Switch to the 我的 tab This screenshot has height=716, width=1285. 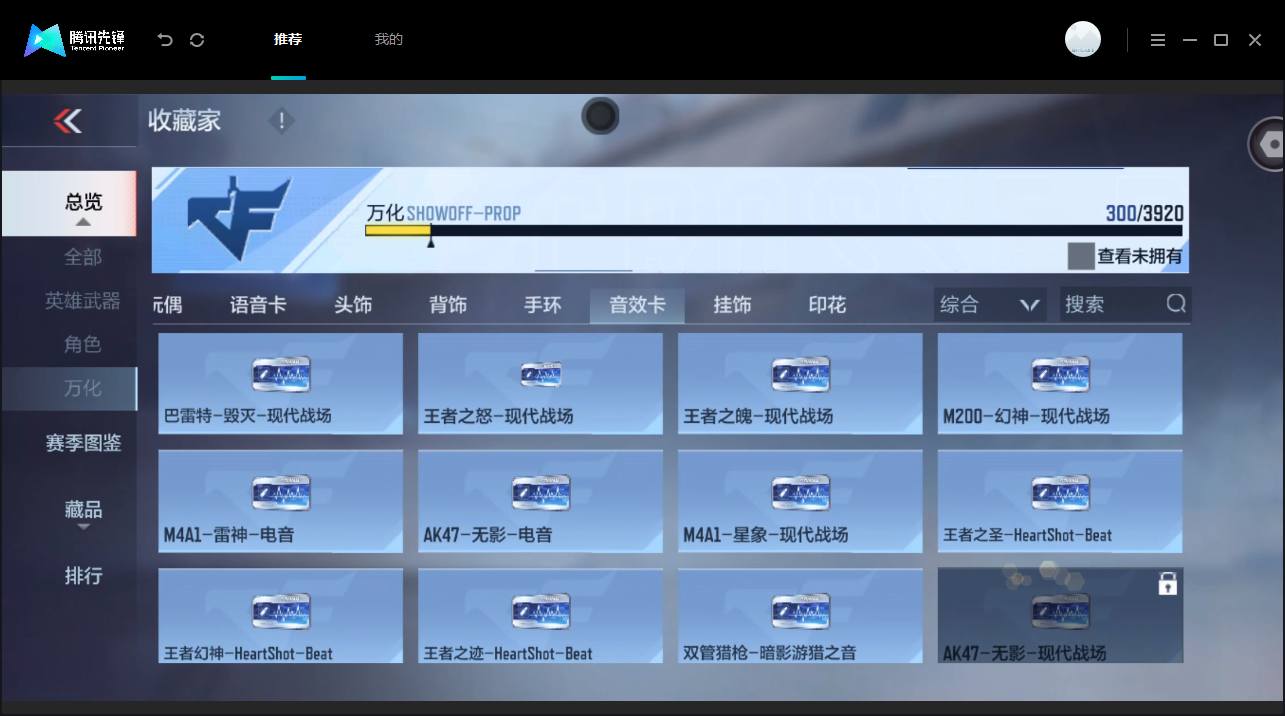point(388,39)
